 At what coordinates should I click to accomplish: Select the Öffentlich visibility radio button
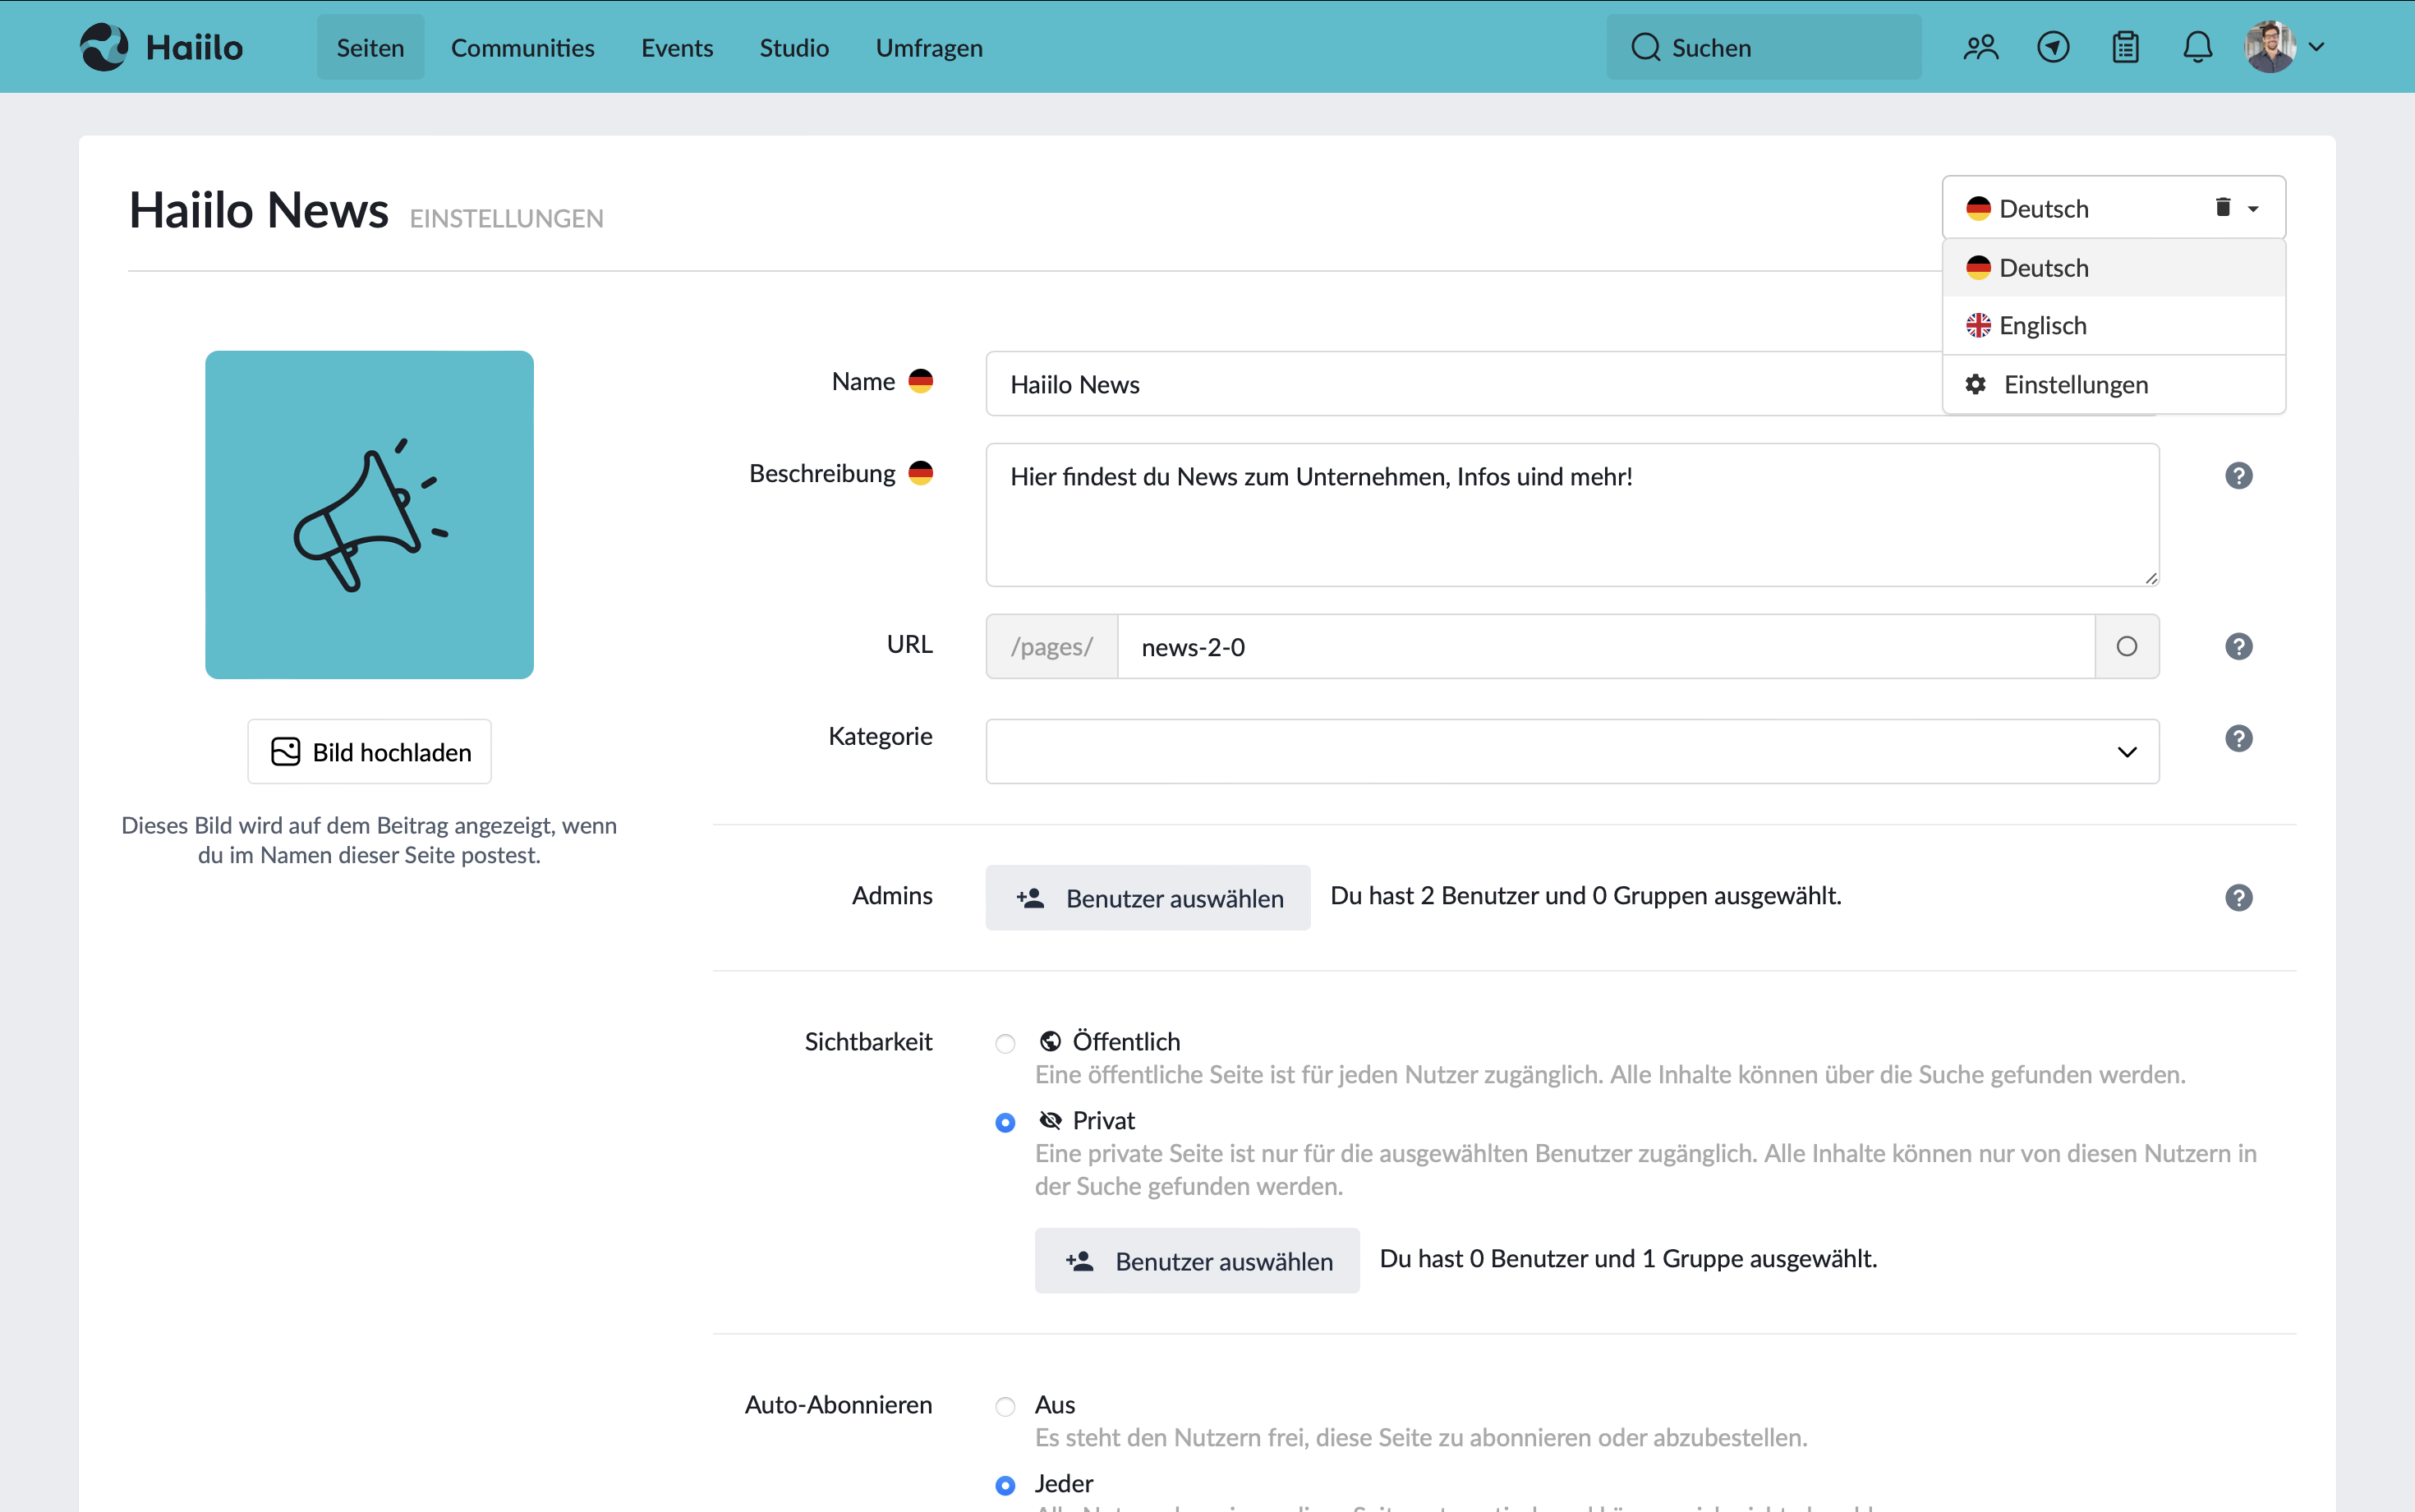[x=1005, y=1043]
